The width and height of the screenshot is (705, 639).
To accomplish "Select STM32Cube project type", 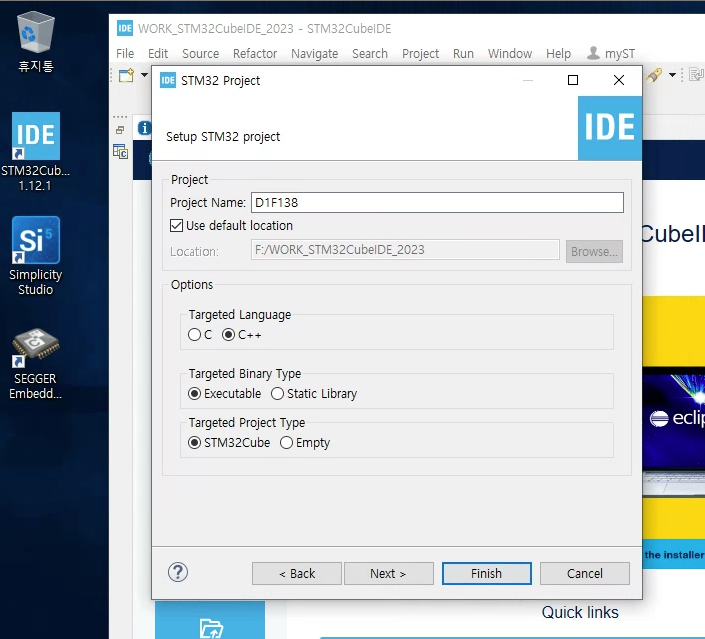I will (194, 442).
